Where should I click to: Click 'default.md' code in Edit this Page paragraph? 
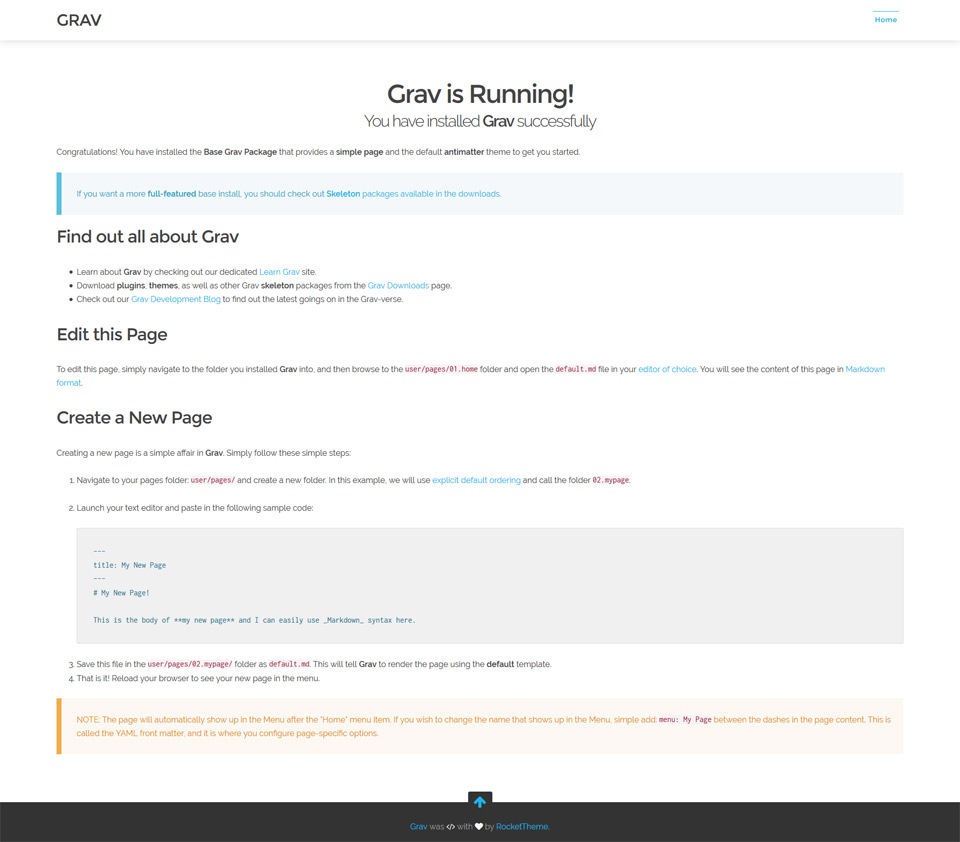576,369
